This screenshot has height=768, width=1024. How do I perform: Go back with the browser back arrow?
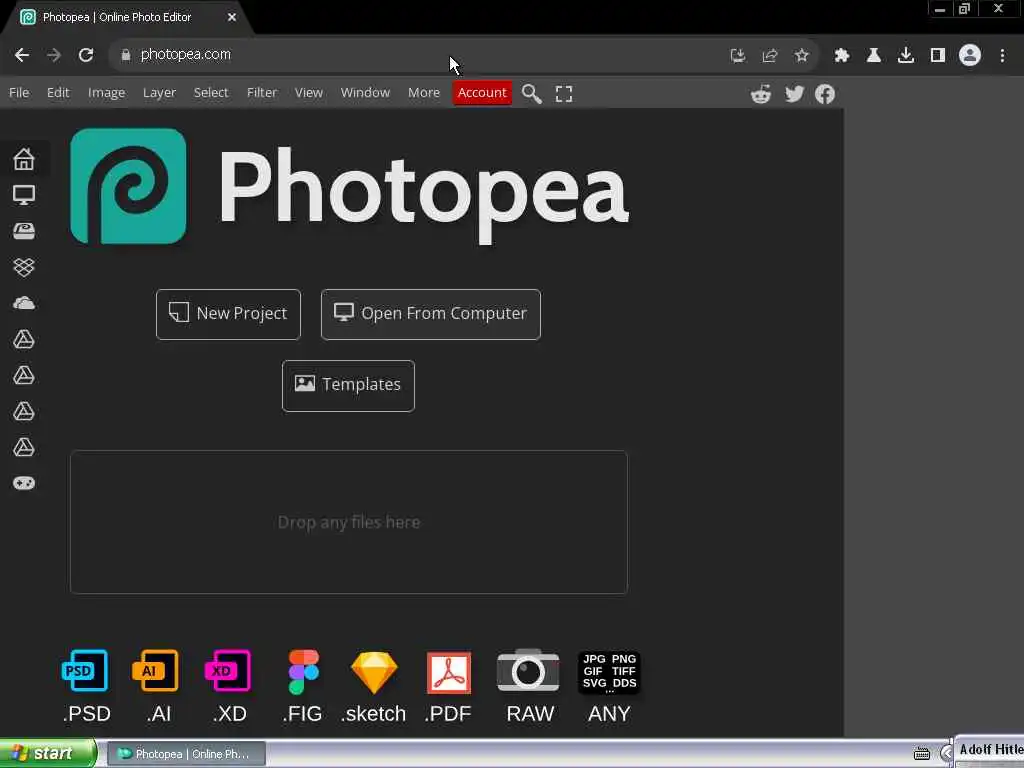[22, 55]
